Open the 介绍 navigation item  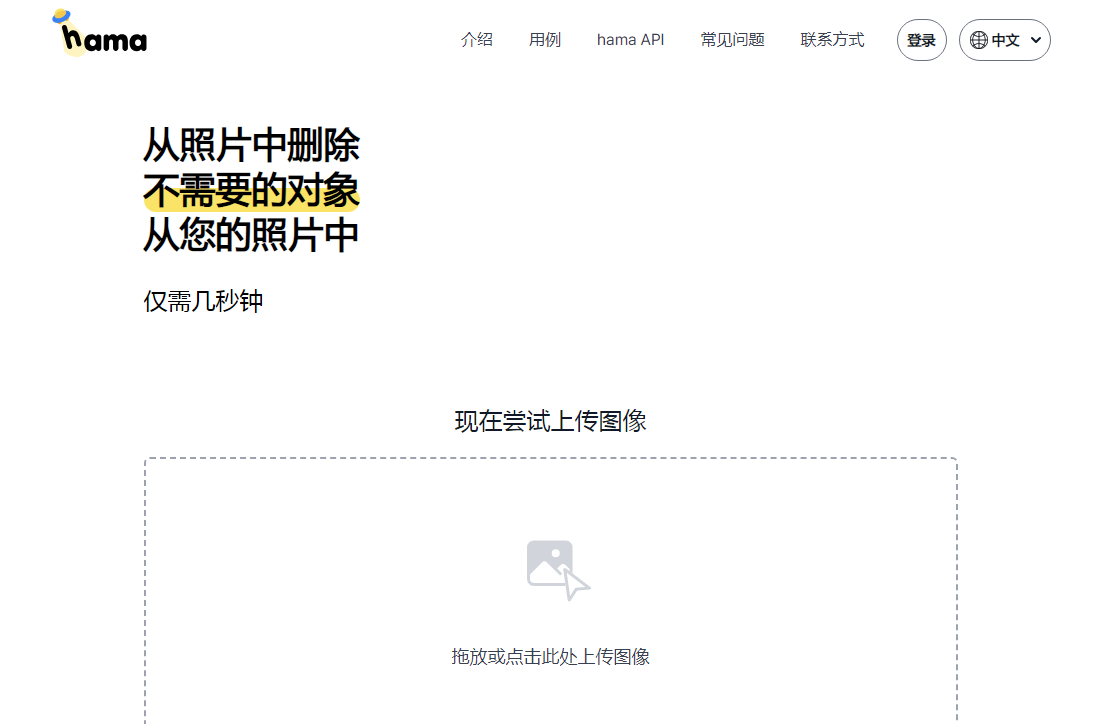pos(477,40)
